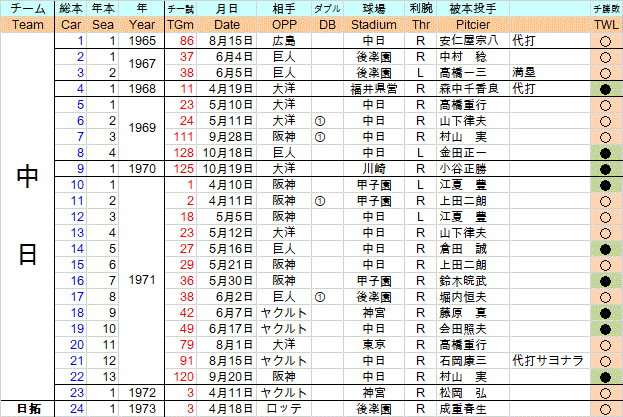Select the note 代打サヨナラ
This screenshot has height=417, width=623.
(x=548, y=361)
